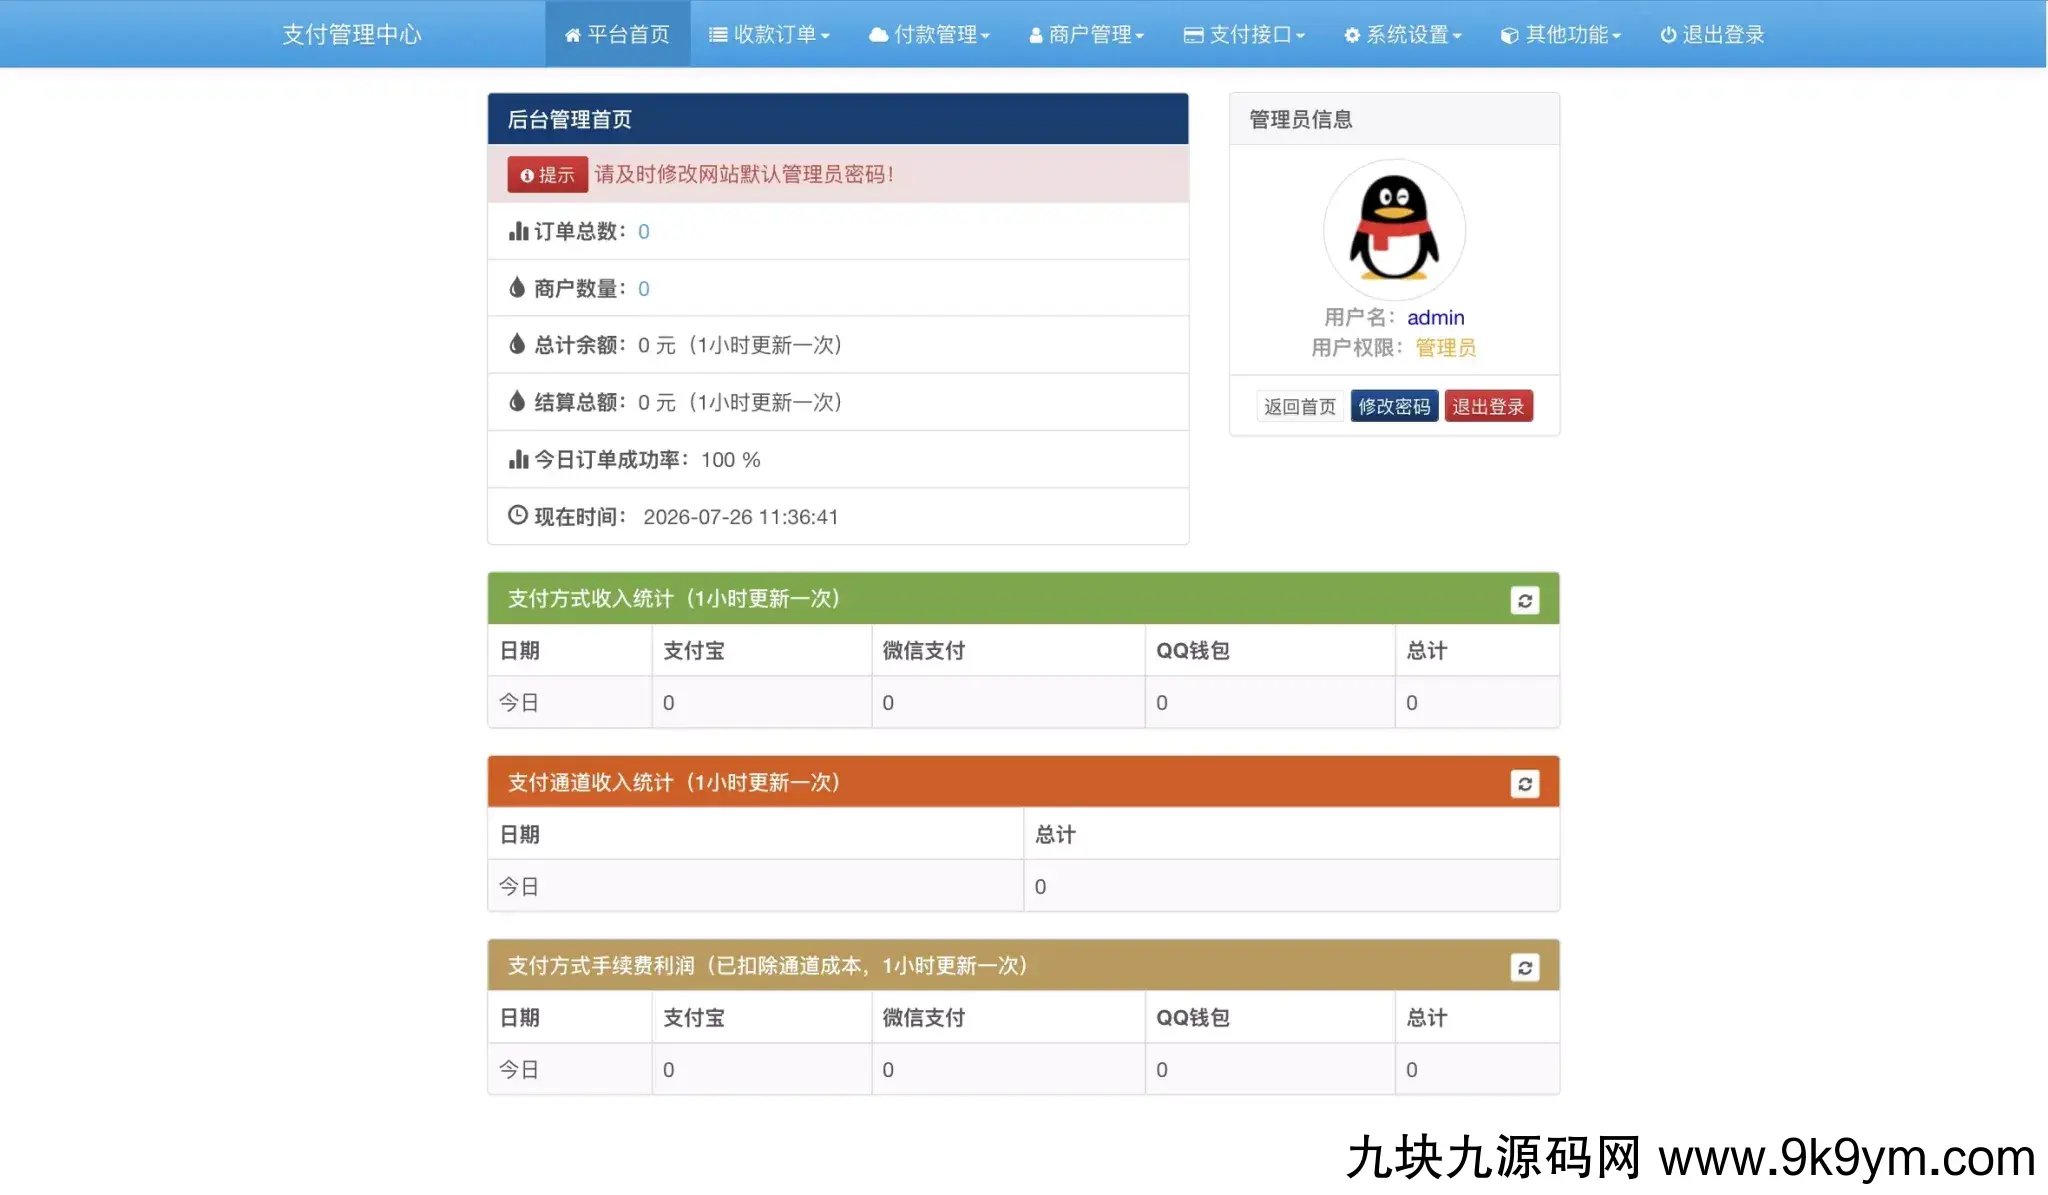Viewport: 2048px width, 1195px height.
Task: Click the admin username text
Action: (1435, 317)
